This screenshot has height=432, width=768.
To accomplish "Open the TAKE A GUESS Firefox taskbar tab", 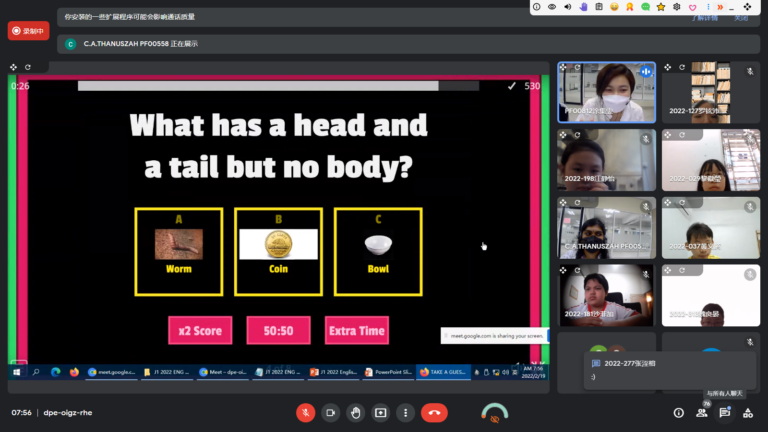I will tap(442, 371).
